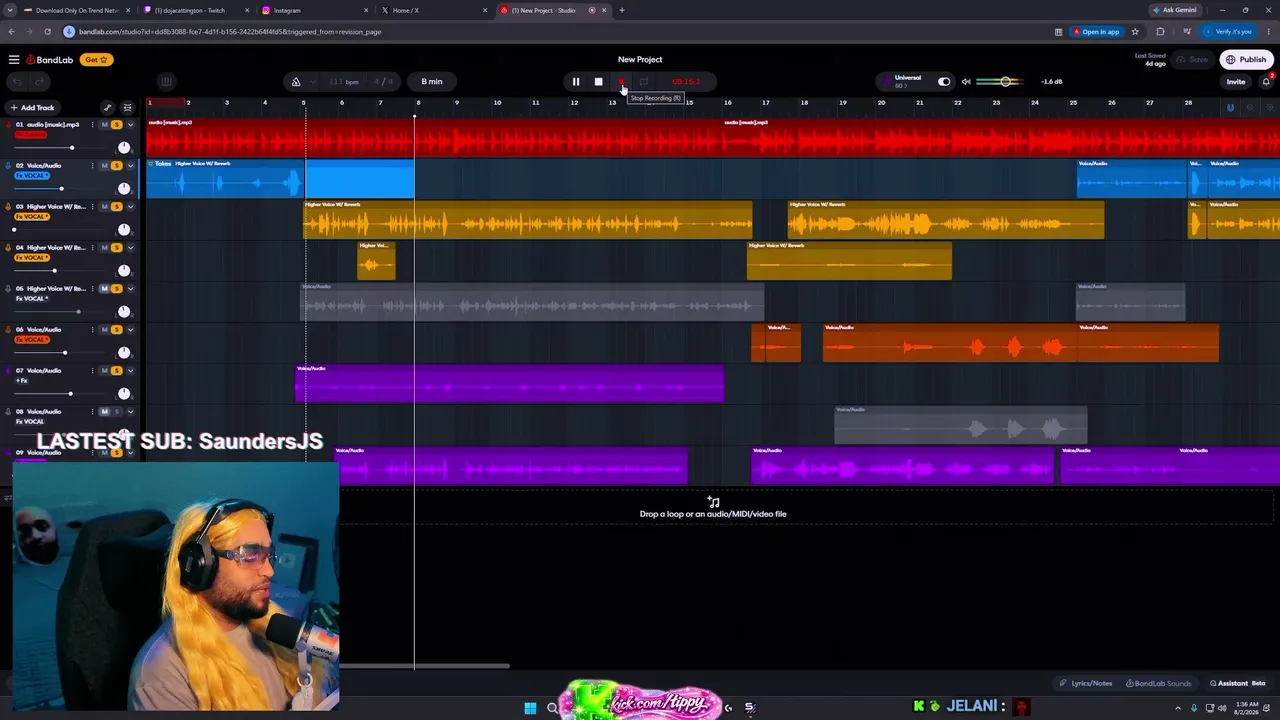Switch to the Instagram browser tab
The width and height of the screenshot is (1280, 720).
[x=315, y=10]
